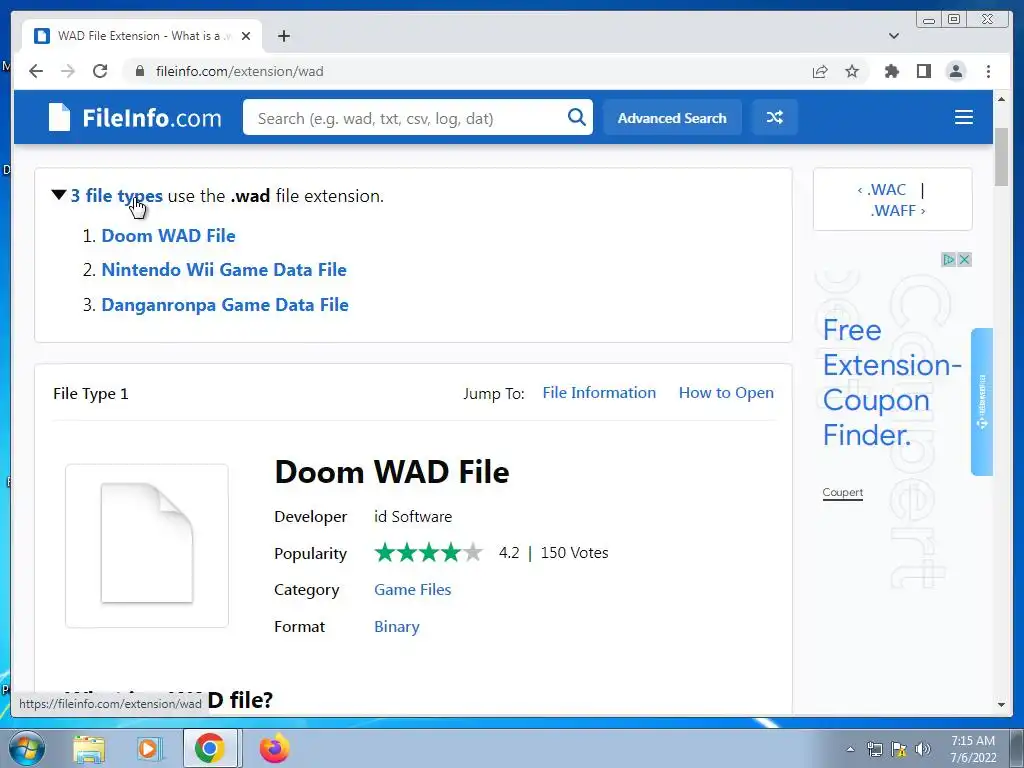Click the scrollbar up arrow
The width and height of the screenshot is (1024, 768).
[x=1001, y=99]
